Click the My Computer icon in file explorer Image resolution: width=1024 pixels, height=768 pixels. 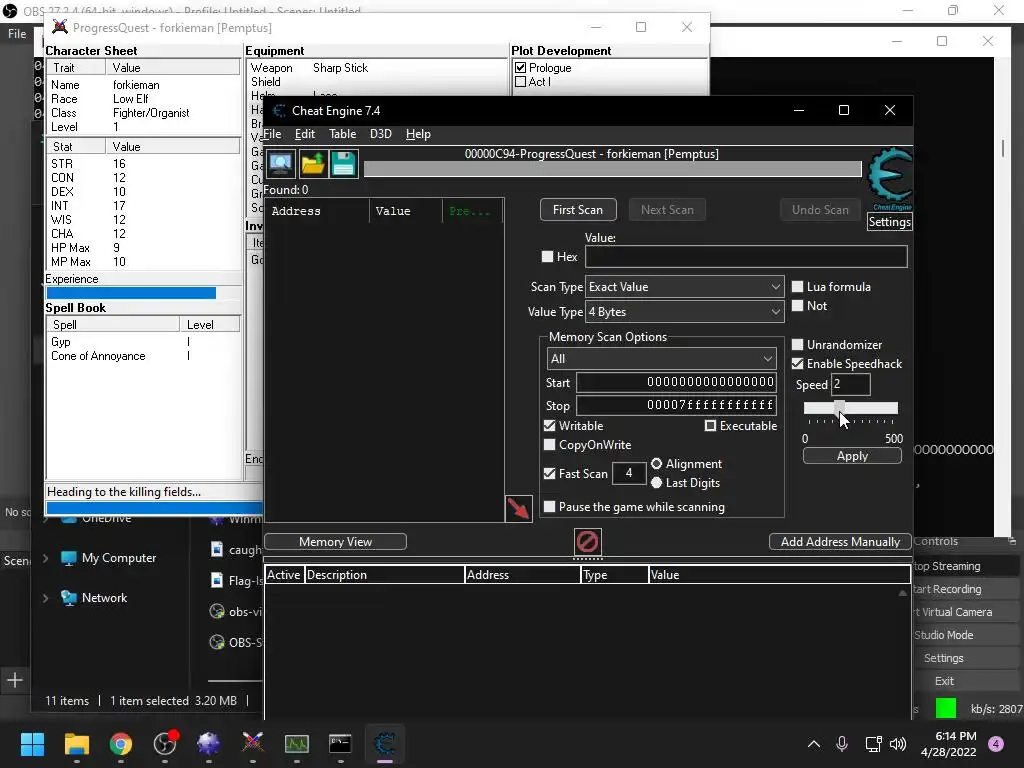(x=69, y=558)
